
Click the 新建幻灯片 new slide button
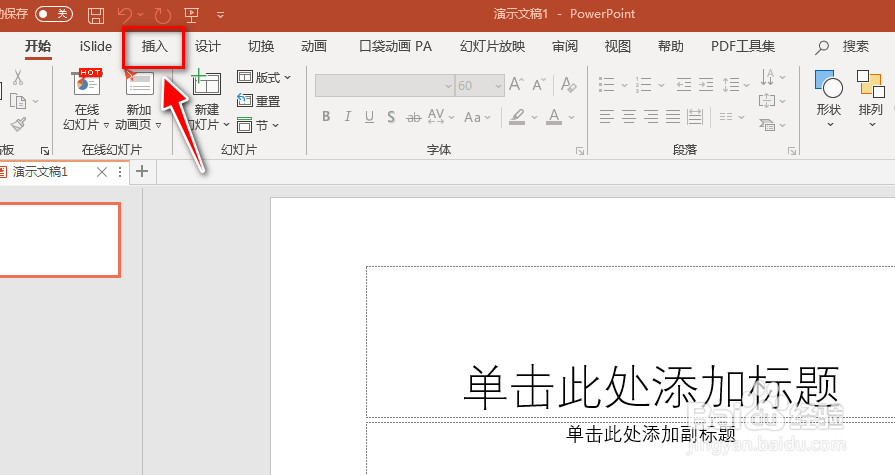[x=207, y=100]
